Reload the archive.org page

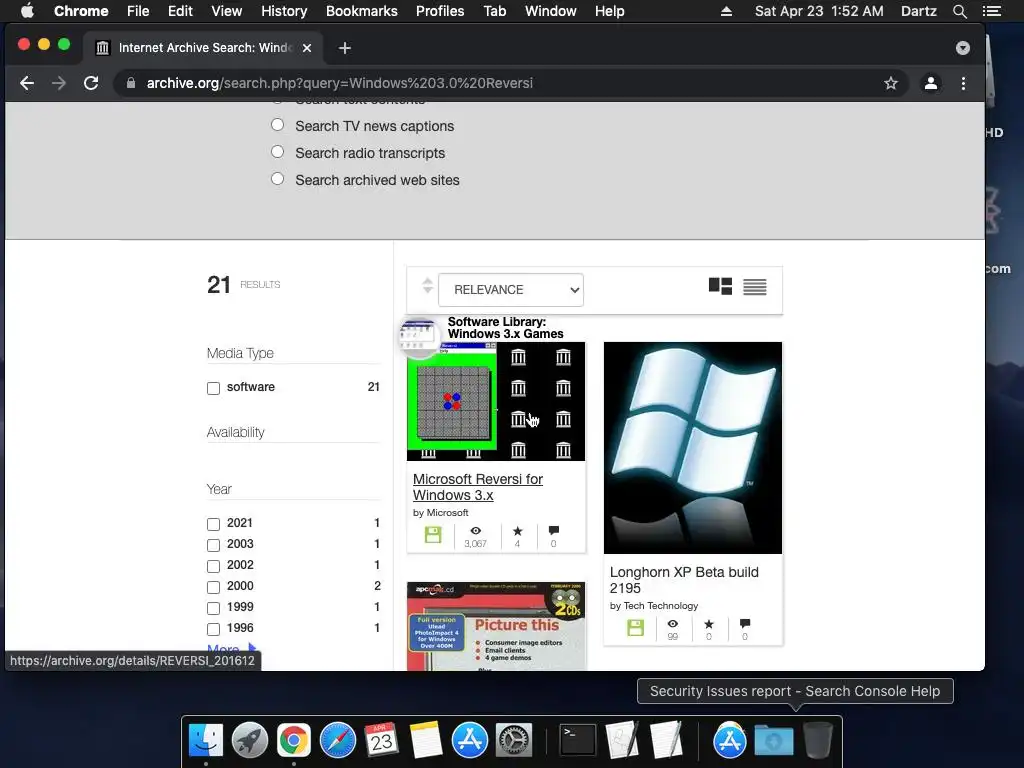point(91,83)
